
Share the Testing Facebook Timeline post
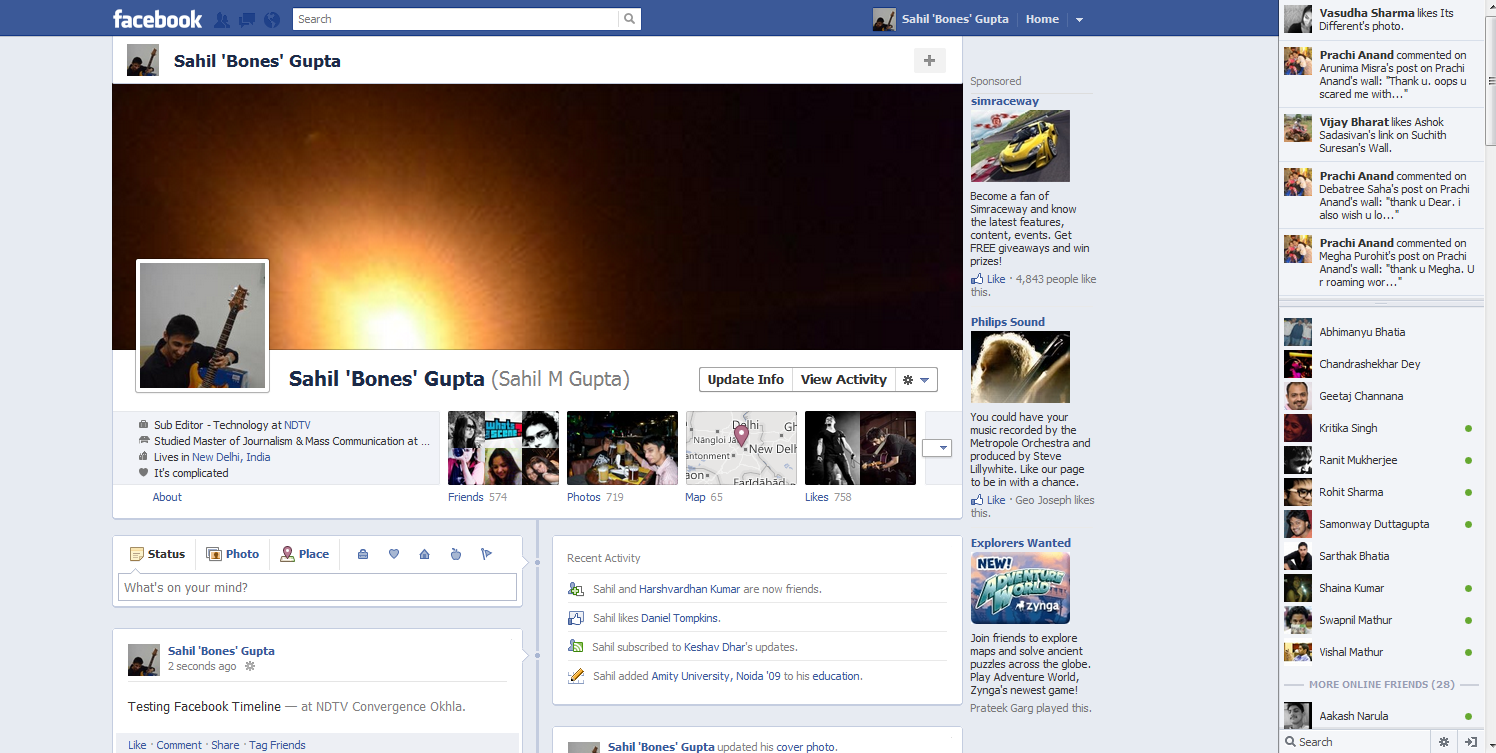pyautogui.click(x=225, y=745)
